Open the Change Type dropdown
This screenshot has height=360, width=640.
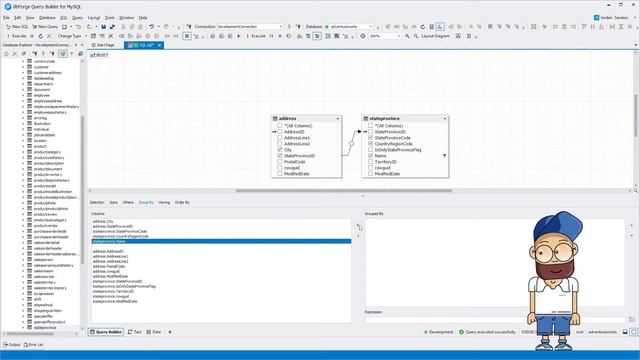pos(72,36)
